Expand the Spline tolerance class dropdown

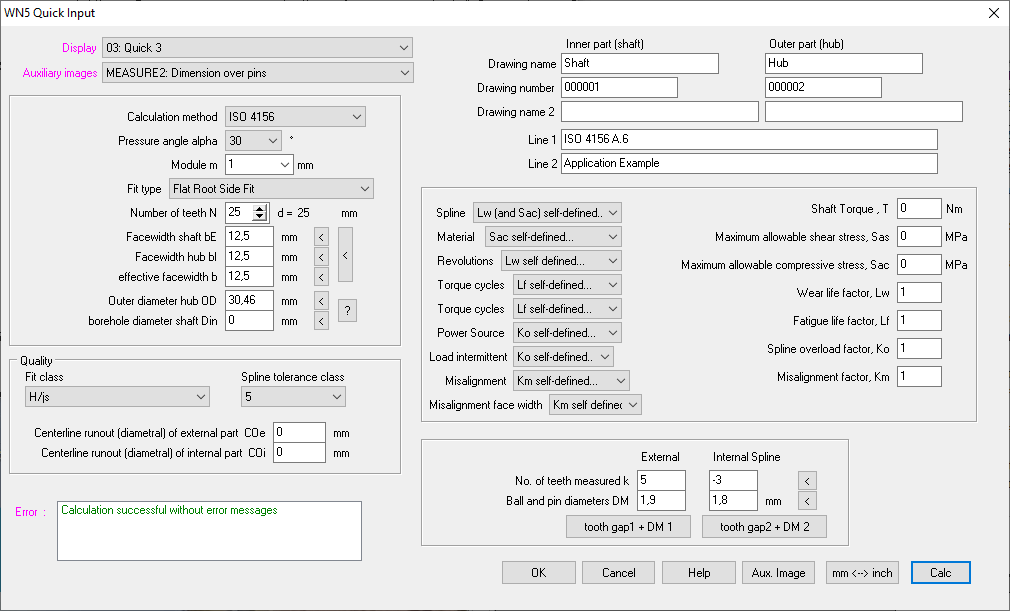[x=293, y=397]
